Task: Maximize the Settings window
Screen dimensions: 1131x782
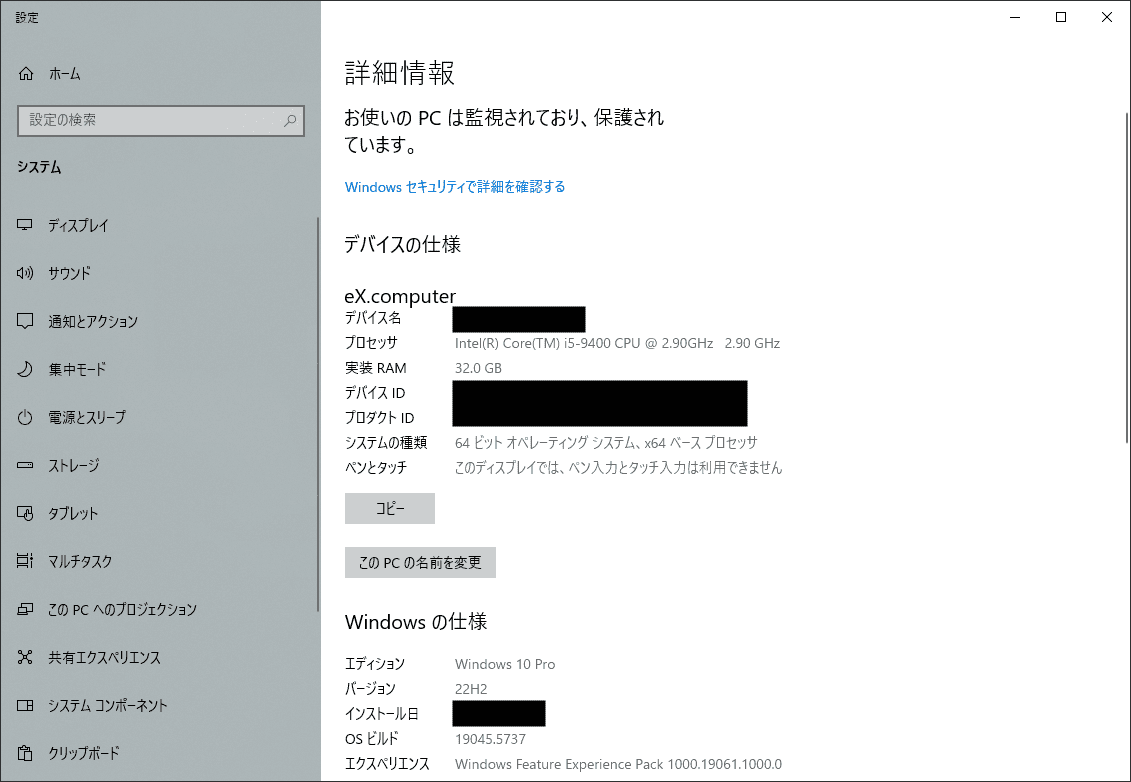Action: point(1061,17)
